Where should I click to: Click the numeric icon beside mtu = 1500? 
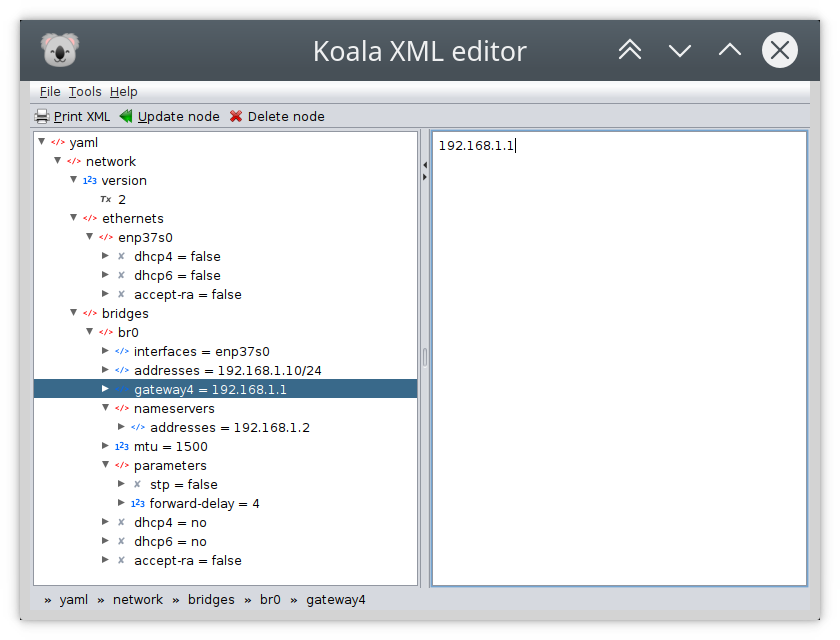[122, 447]
